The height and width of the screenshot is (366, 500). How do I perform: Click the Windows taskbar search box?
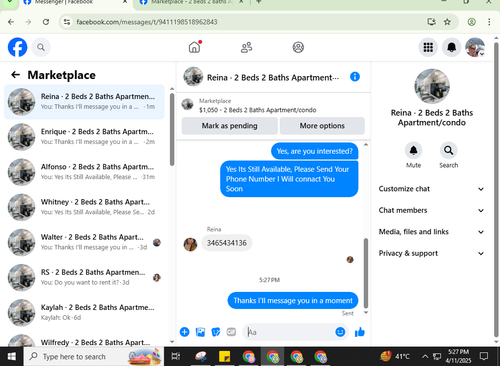click(x=94, y=357)
